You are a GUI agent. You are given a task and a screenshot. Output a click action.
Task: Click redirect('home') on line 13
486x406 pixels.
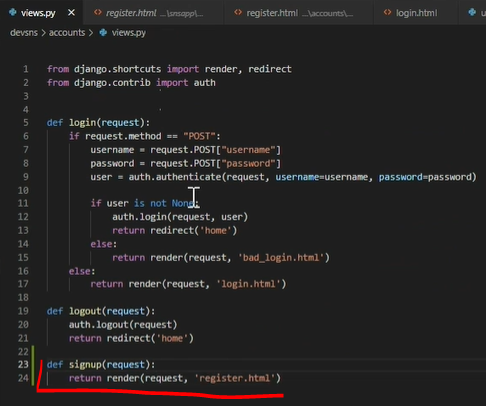point(193,230)
